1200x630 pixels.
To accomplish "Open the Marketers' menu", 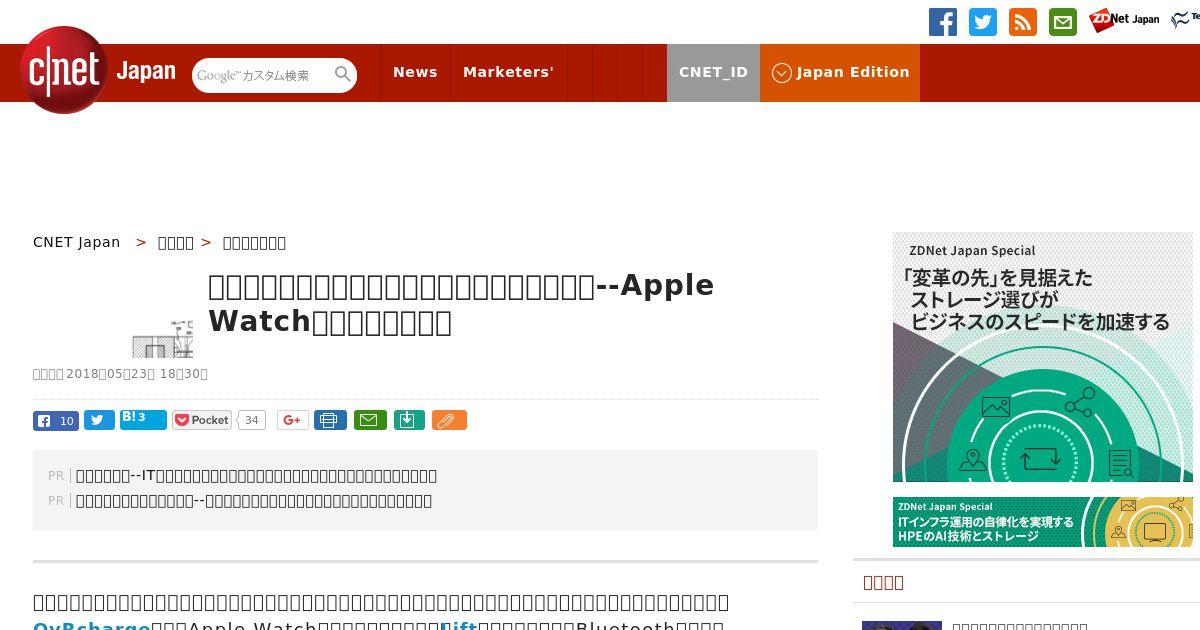I will [508, 72].
